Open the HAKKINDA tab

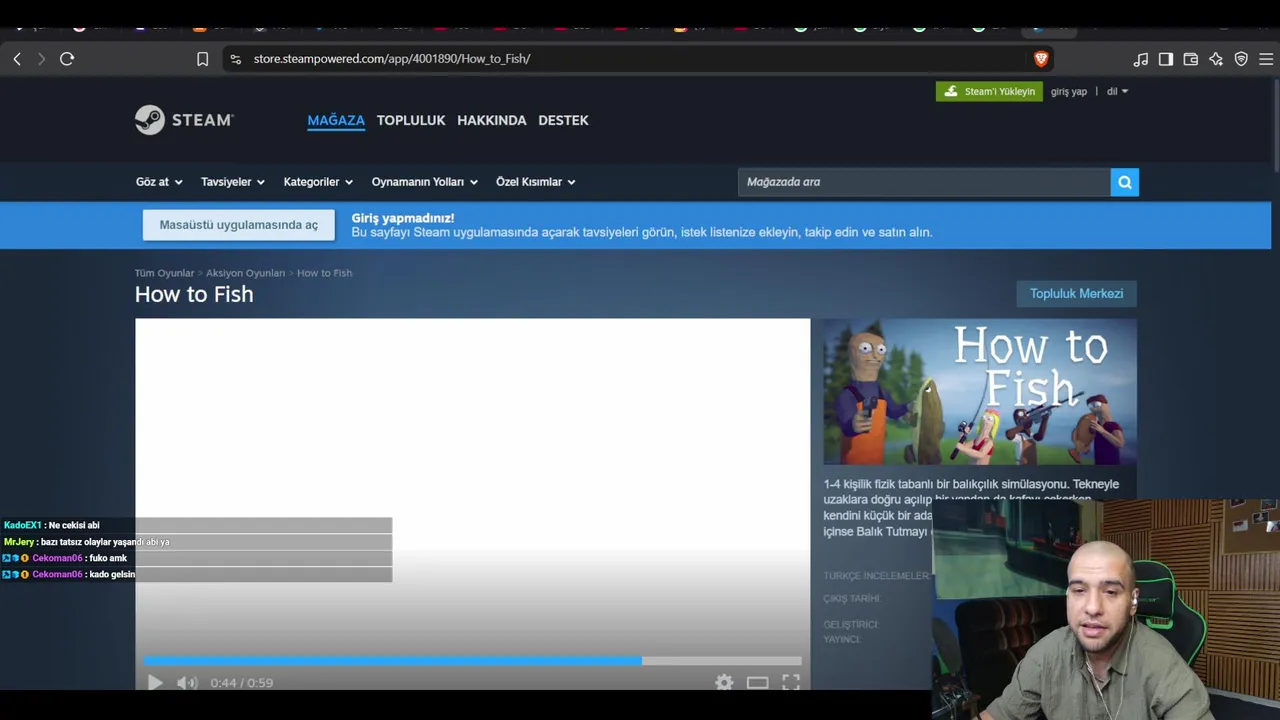click(x=491, y=120)
